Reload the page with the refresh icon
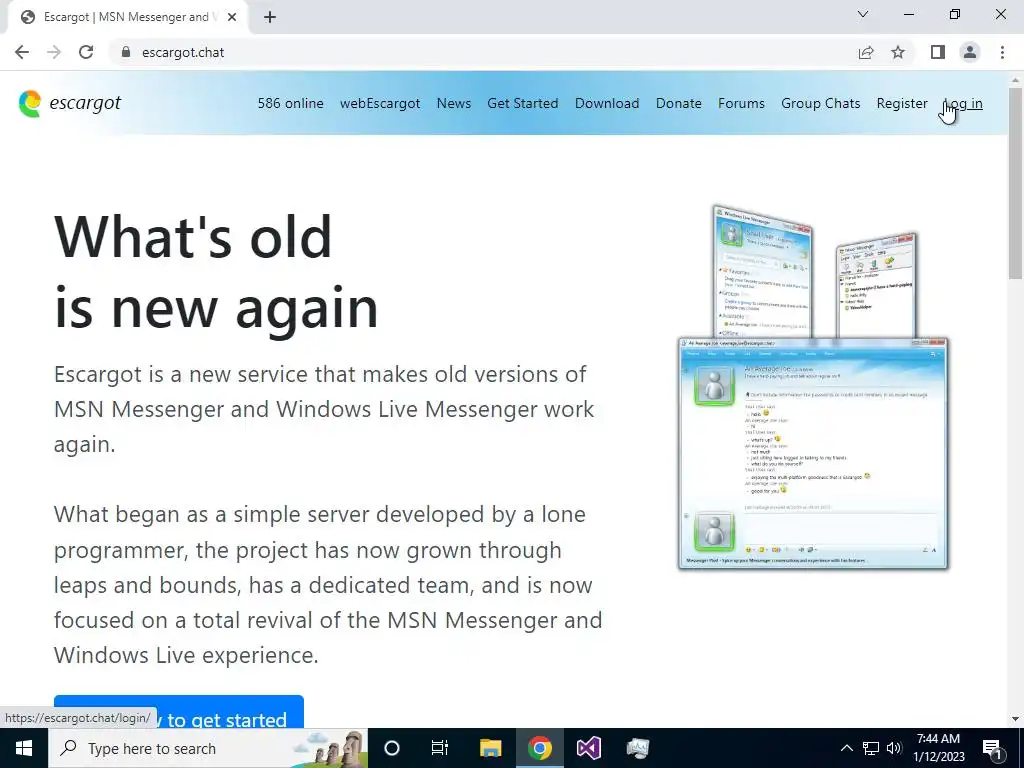 [x=86, y=52]
